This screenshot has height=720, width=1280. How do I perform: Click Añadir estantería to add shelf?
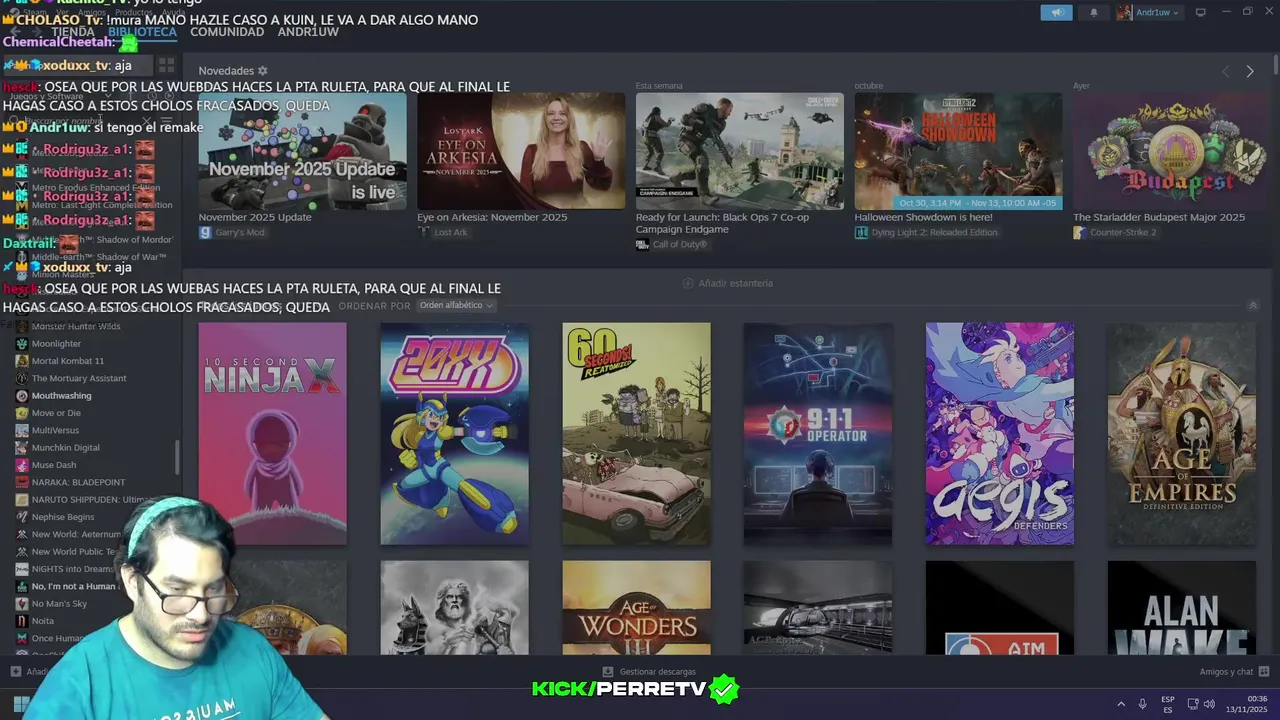(x=727, y=283)
